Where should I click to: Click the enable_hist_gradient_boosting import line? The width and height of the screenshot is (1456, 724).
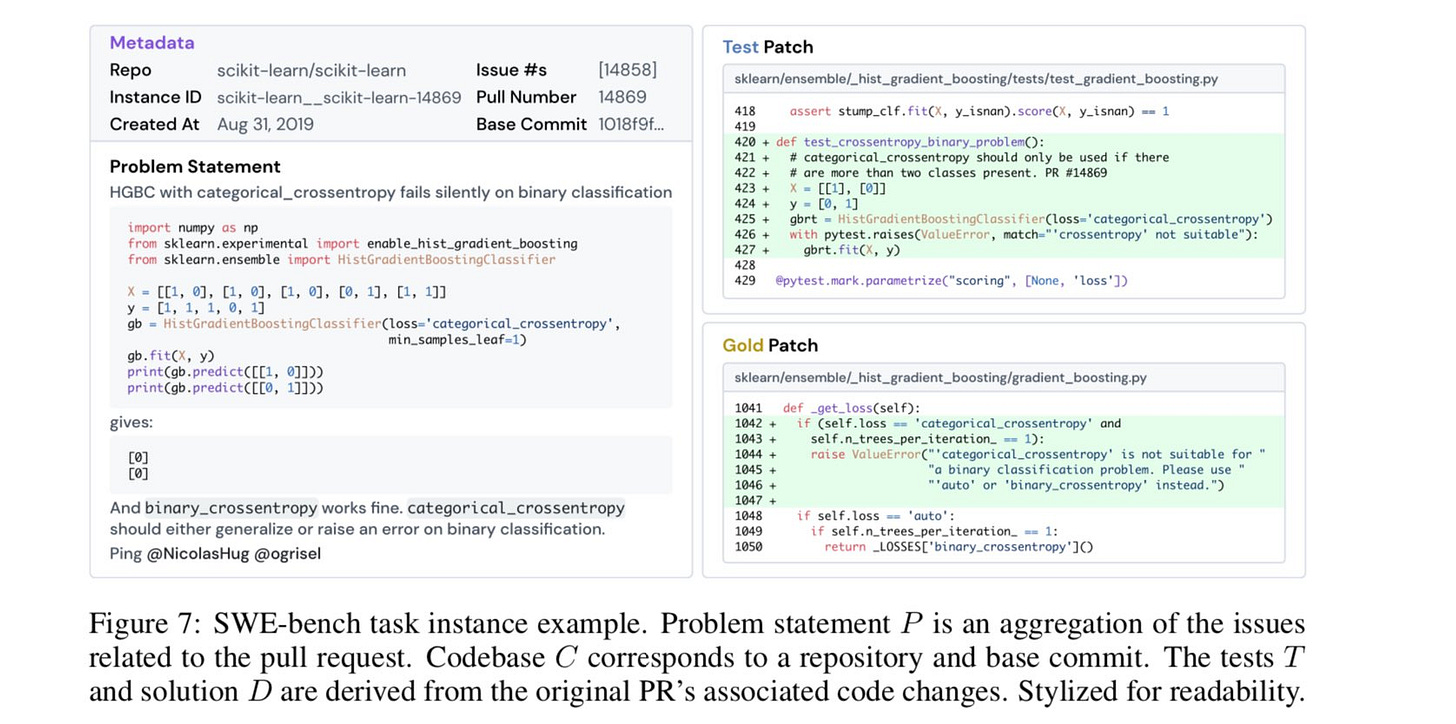tap(352, 243)
